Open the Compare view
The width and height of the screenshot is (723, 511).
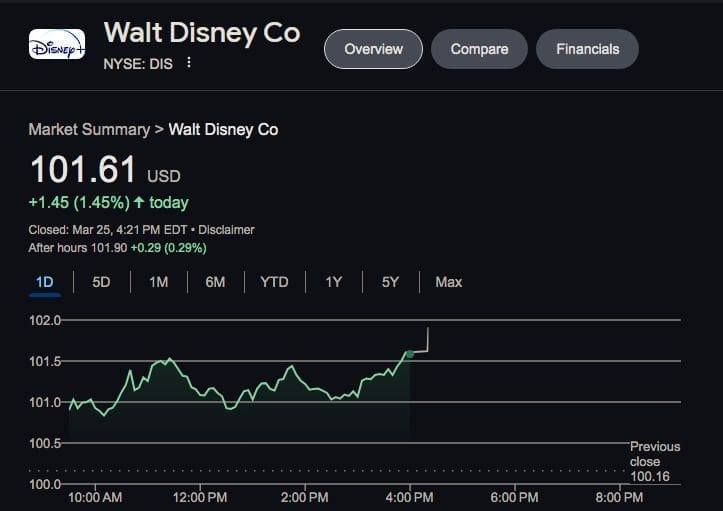(479, 49)
